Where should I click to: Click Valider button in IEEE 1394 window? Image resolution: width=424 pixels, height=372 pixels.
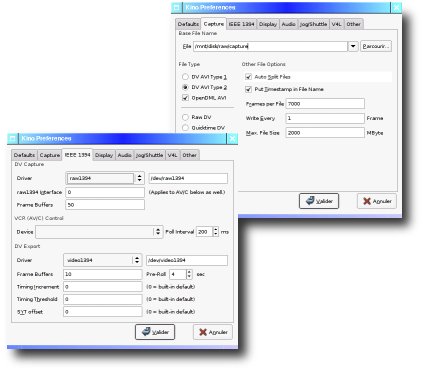tap(155, 332)
